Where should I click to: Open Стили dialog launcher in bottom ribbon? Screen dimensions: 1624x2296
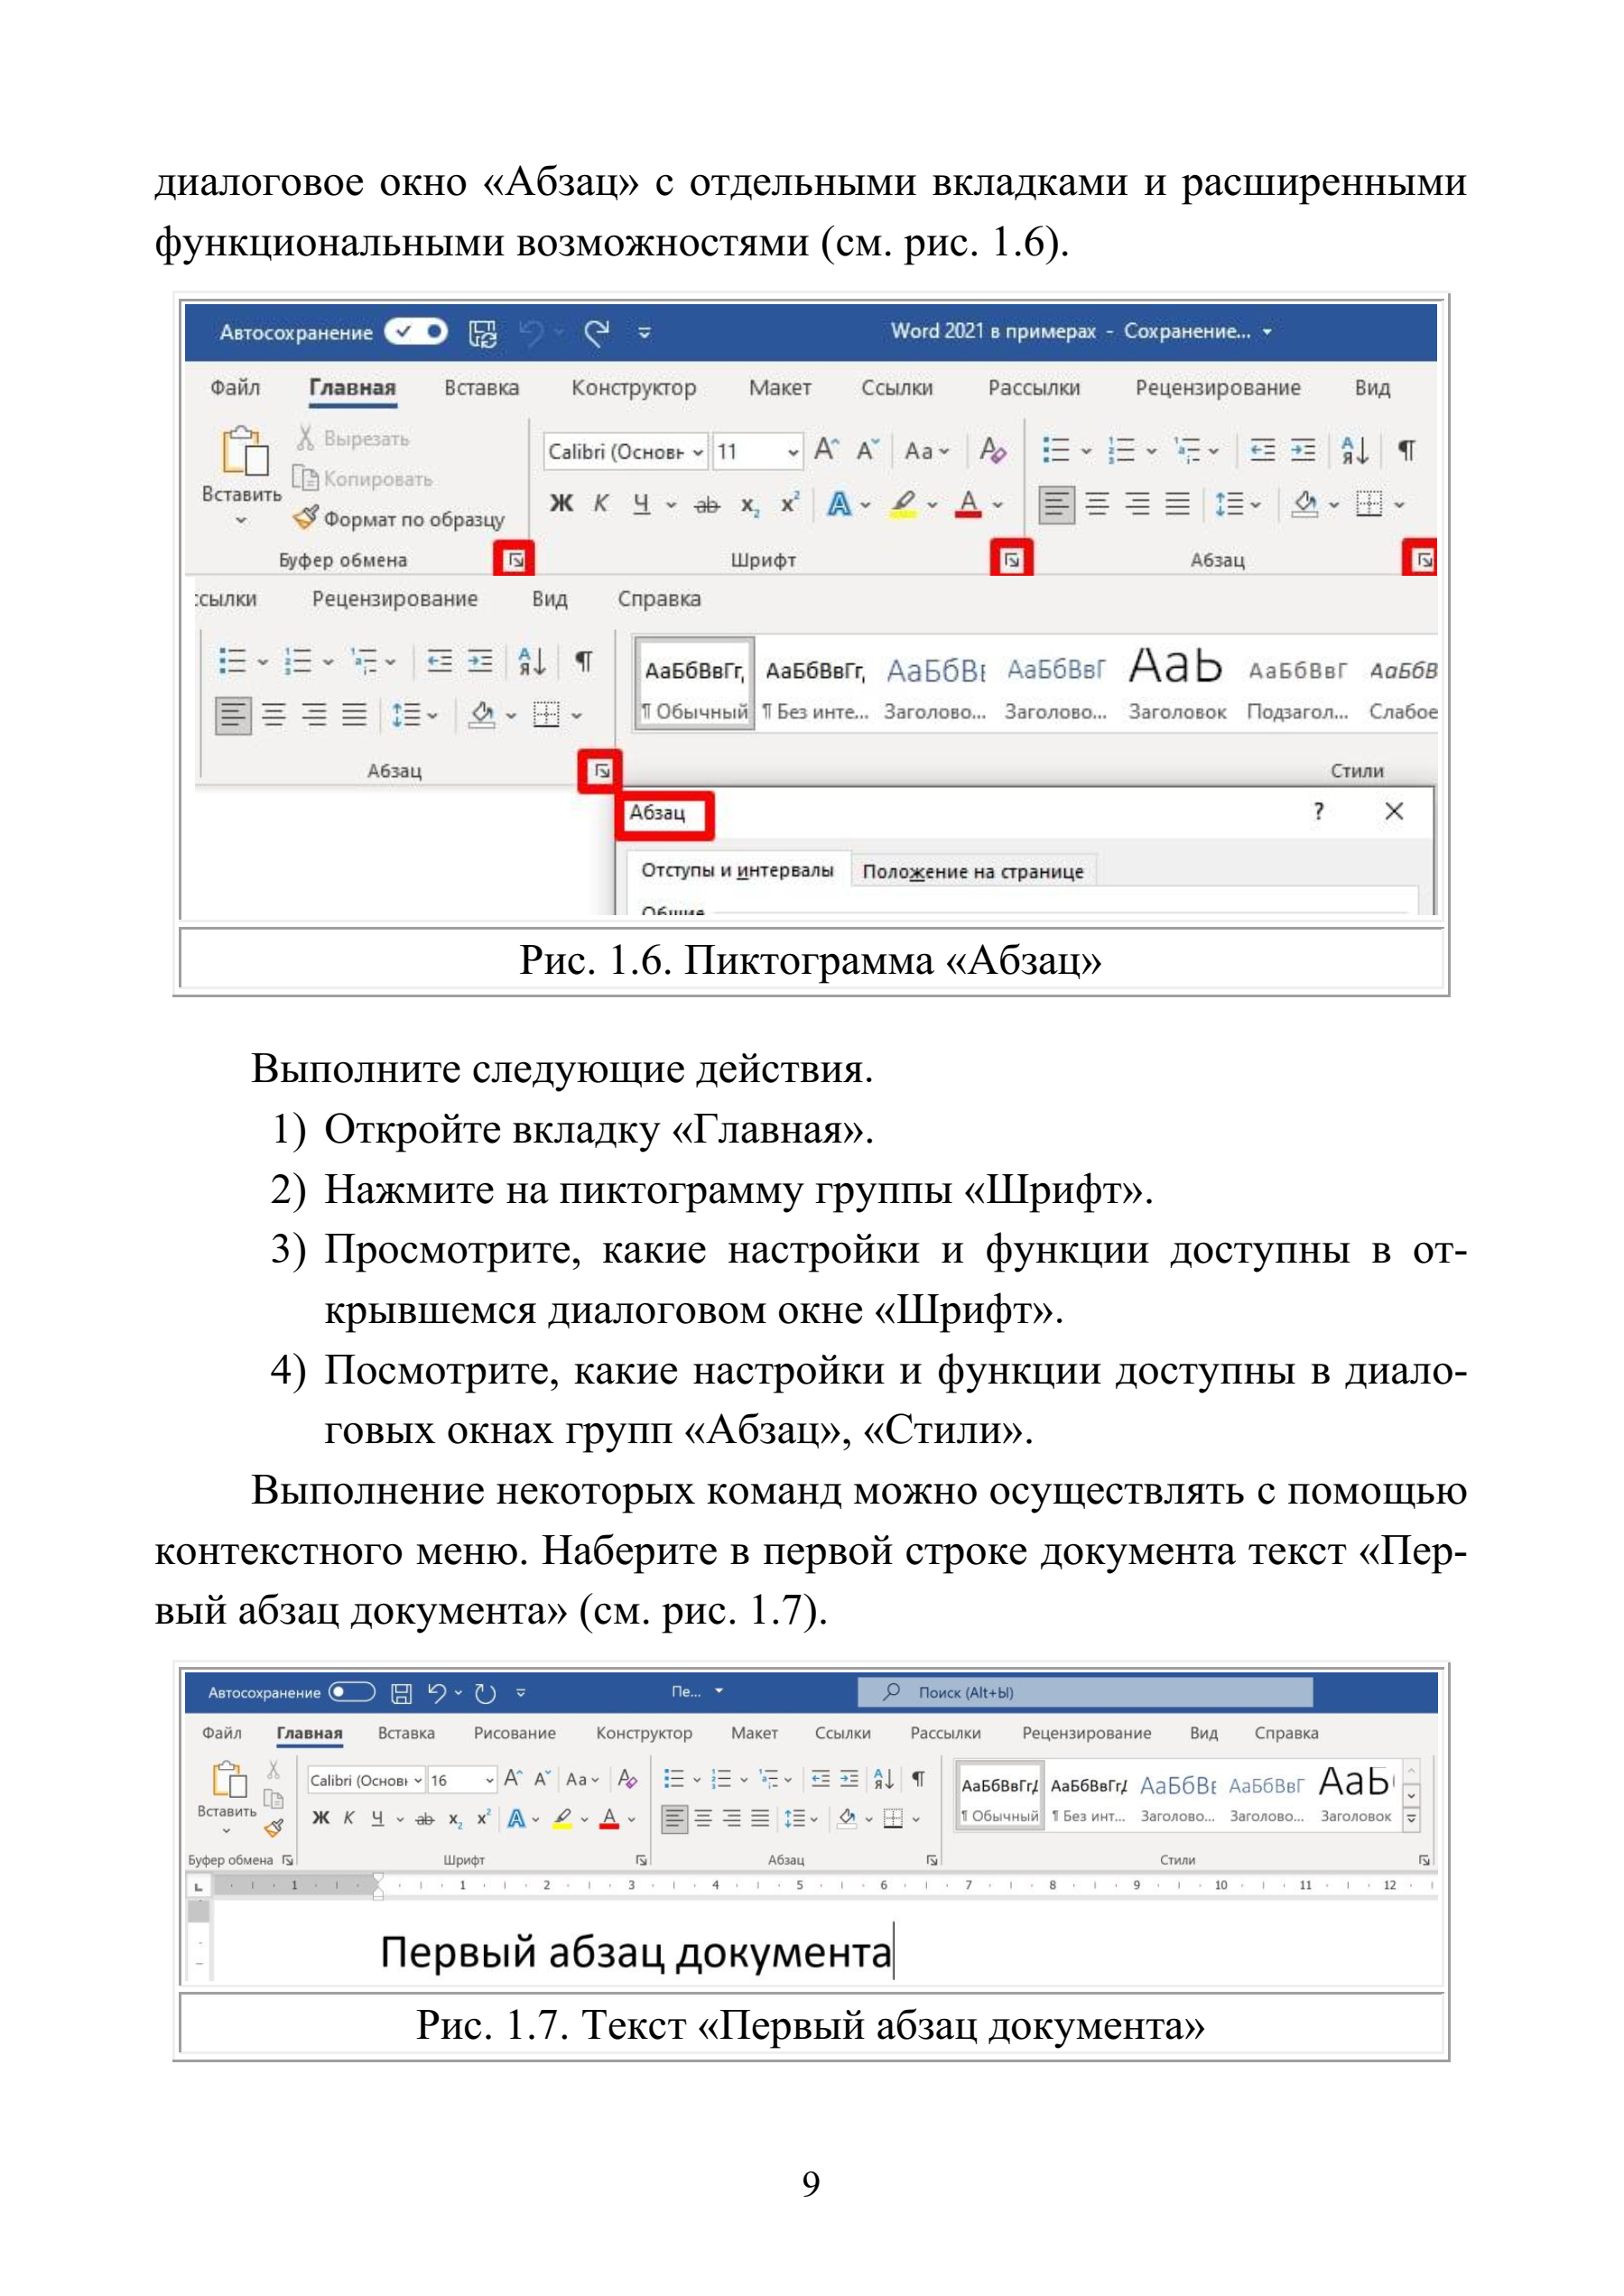click(1424, 1860)
